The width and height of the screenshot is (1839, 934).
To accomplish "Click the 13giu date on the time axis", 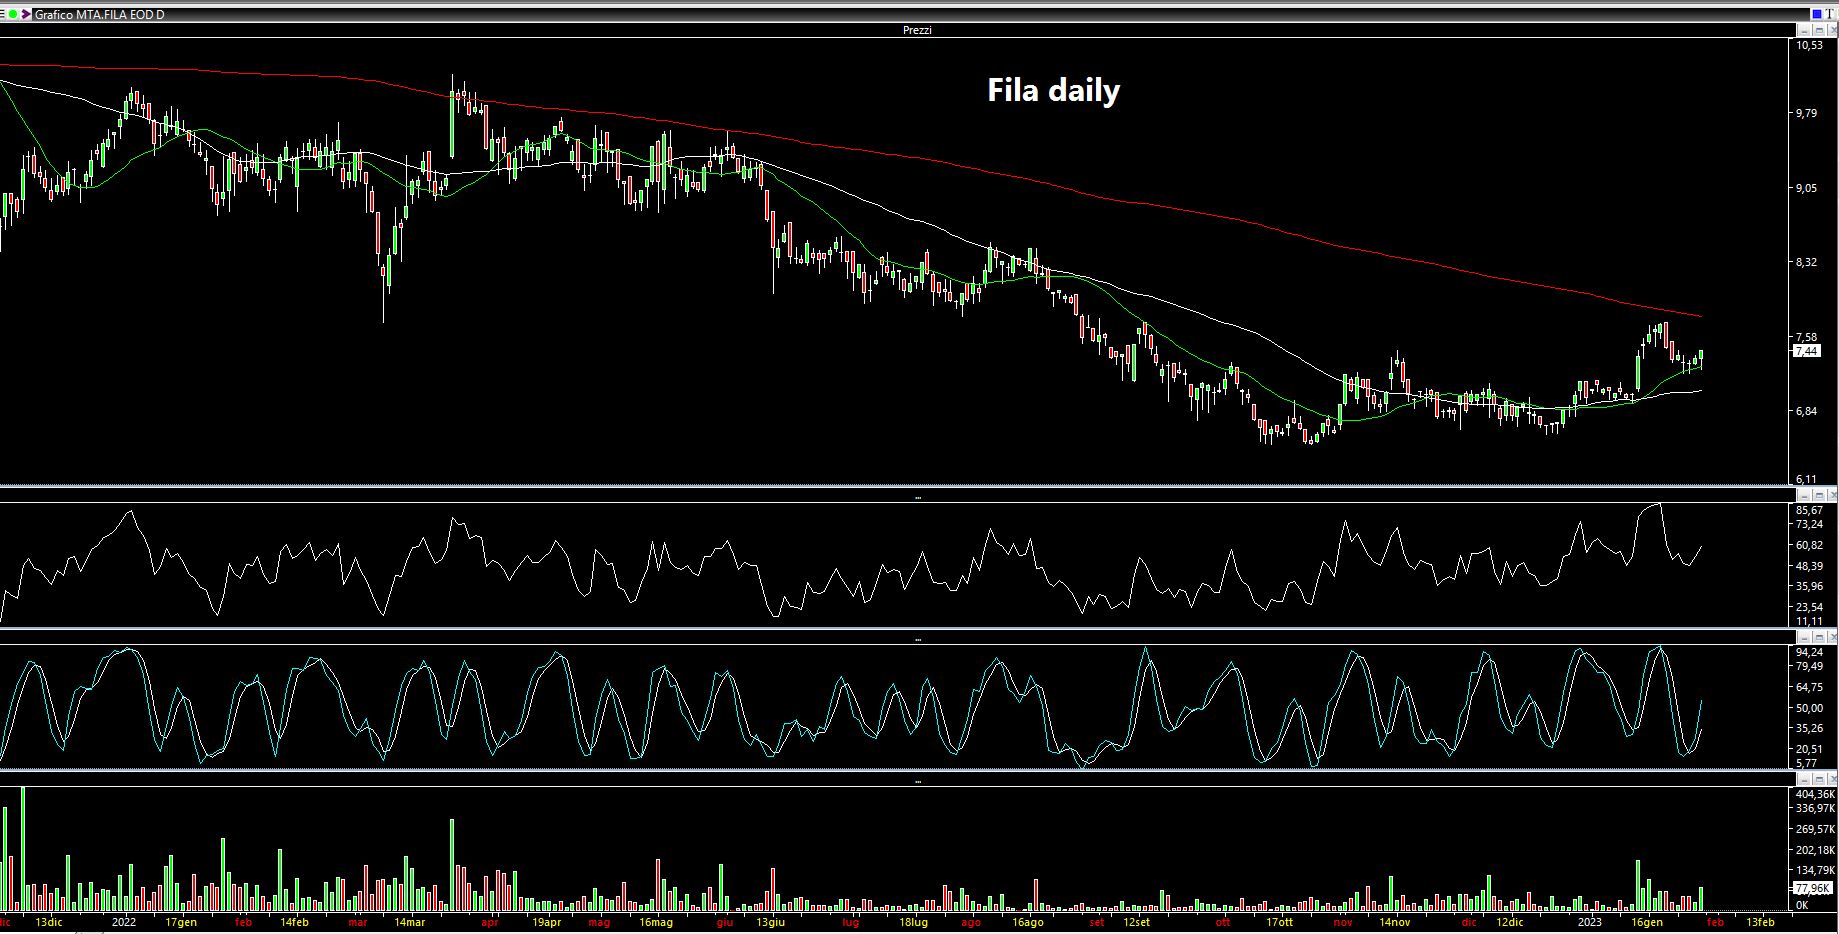I will (x=770, y=922).
